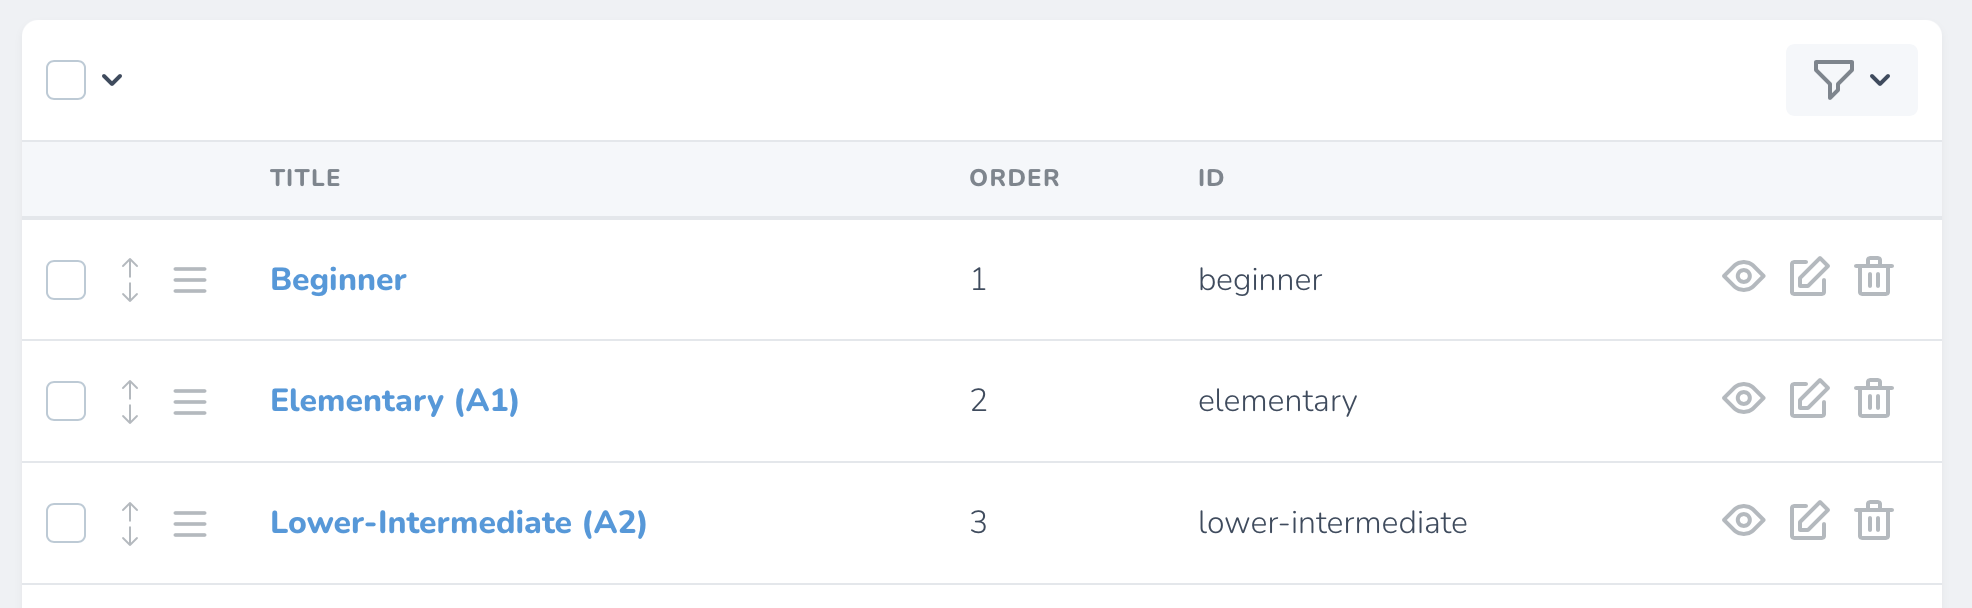Viewport: 1972px width, 608px height.
Task: Click the edit icon for Beginner row
Action: pos(1808,277)
